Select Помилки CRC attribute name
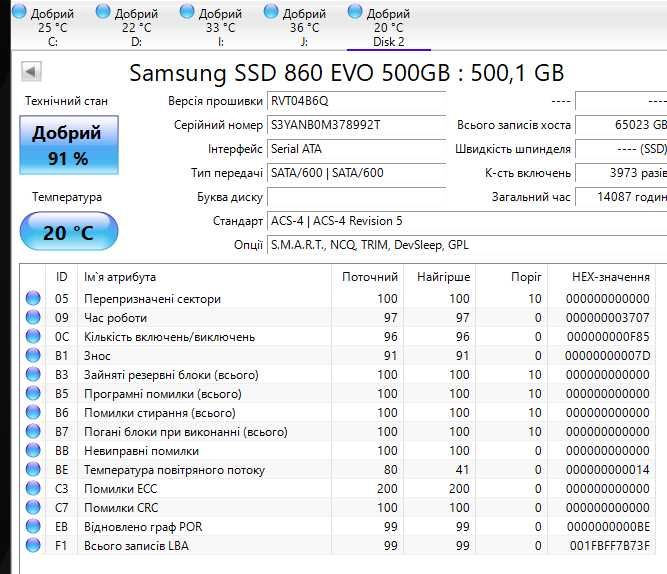The image size is (667, 574). pyautogui.click(x=121, y=508)
